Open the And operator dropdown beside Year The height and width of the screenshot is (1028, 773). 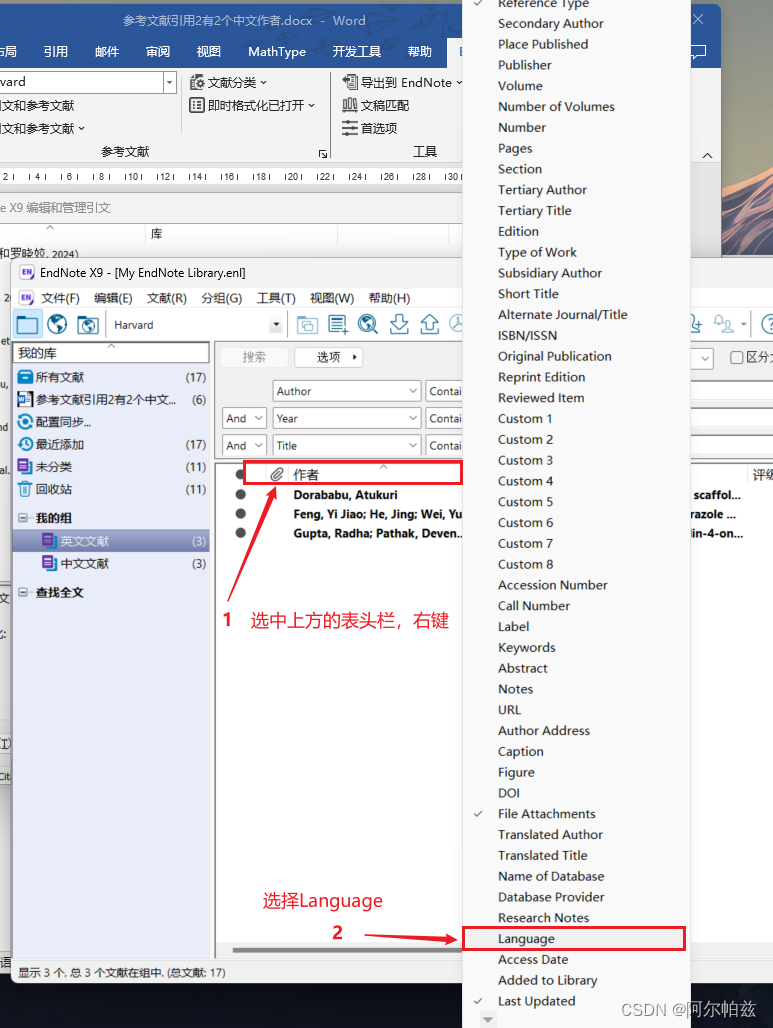click(259, 418)
